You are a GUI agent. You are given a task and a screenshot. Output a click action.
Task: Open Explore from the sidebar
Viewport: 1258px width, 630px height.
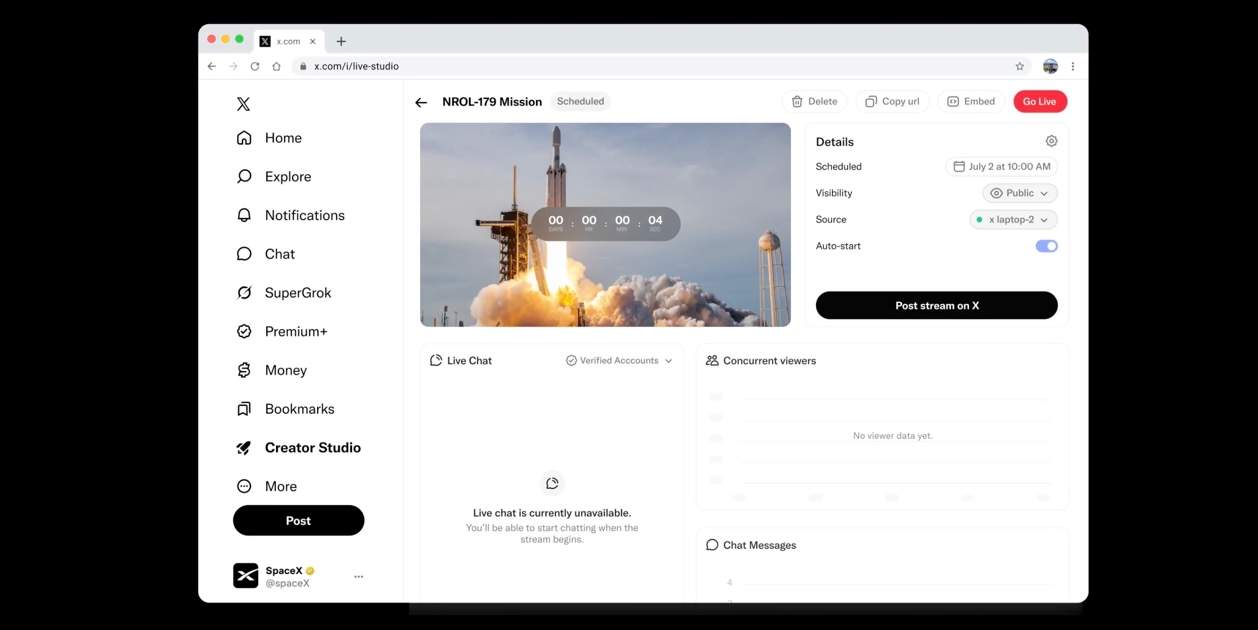pos(274,177)
